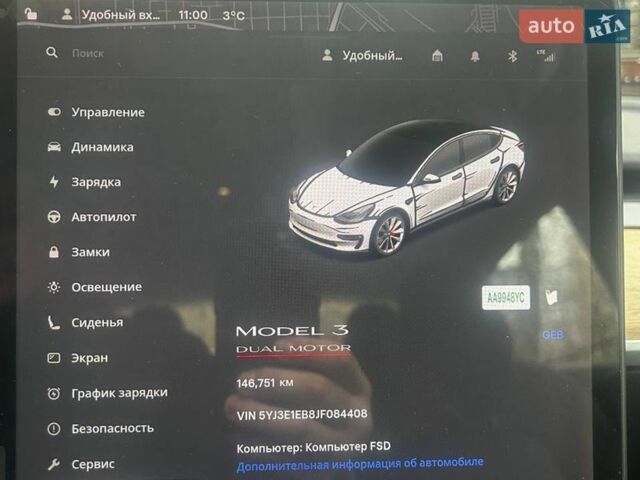Tap the AA9948YC license plate badge
Image resolution: width=640 pixels, height=480 pixels.
506,298
